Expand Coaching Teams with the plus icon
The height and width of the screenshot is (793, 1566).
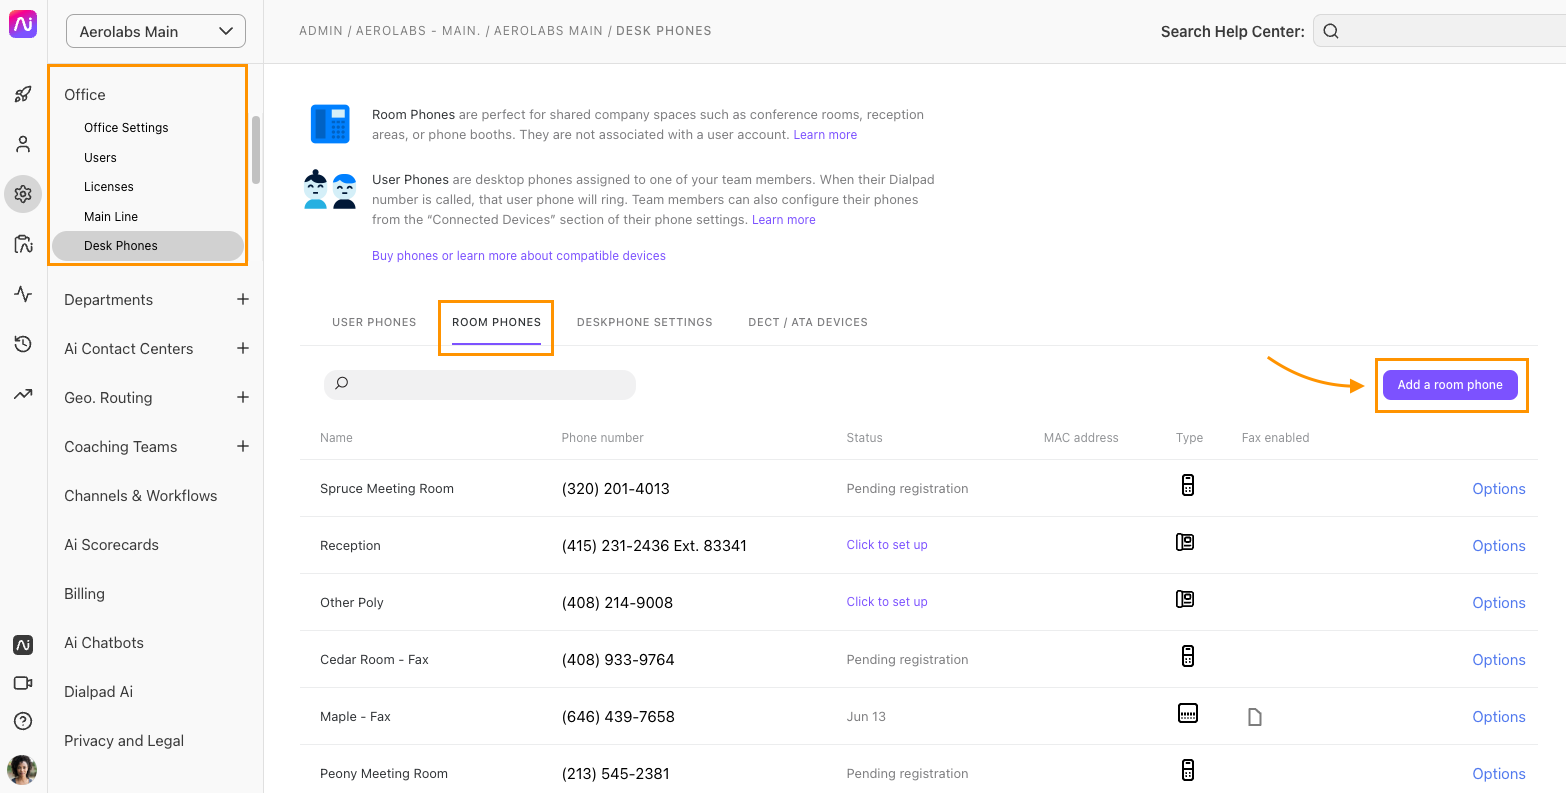[x=243, y=446]
